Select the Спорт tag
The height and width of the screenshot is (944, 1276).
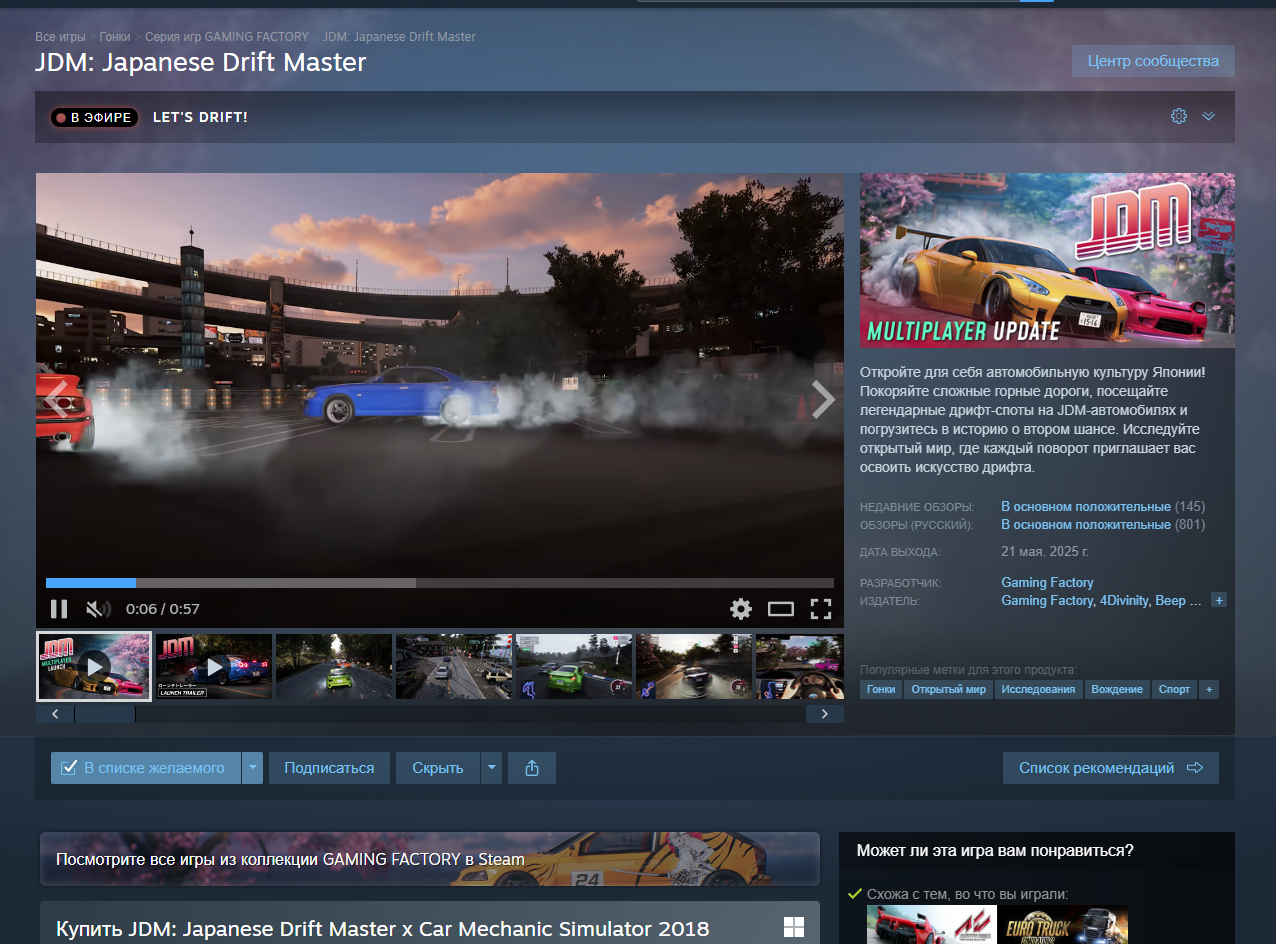[1174, 689]
